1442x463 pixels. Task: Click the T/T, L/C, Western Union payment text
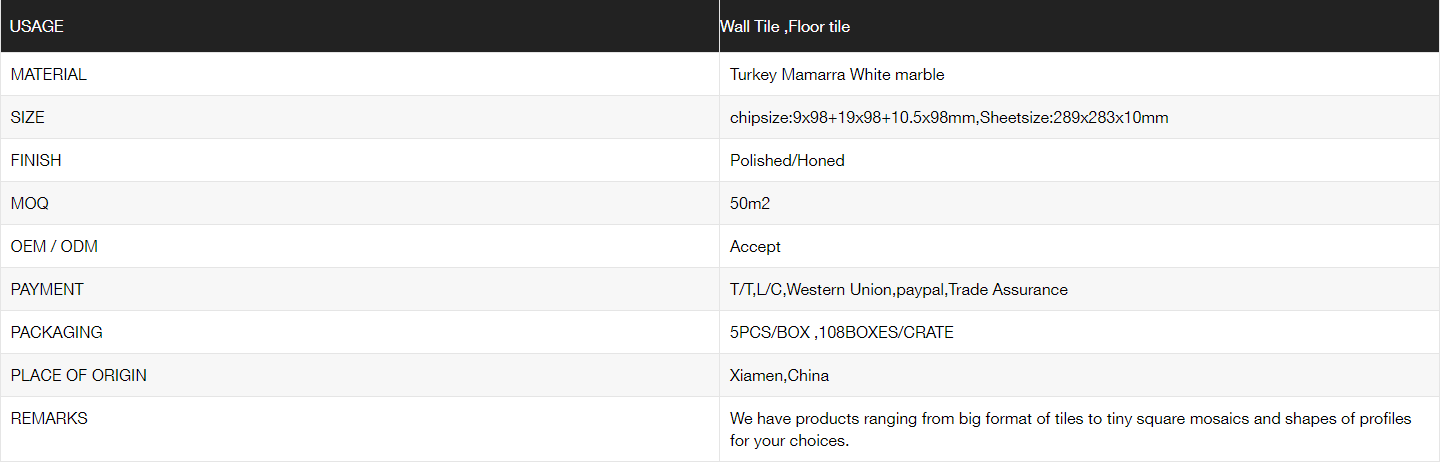click(899, 289)
